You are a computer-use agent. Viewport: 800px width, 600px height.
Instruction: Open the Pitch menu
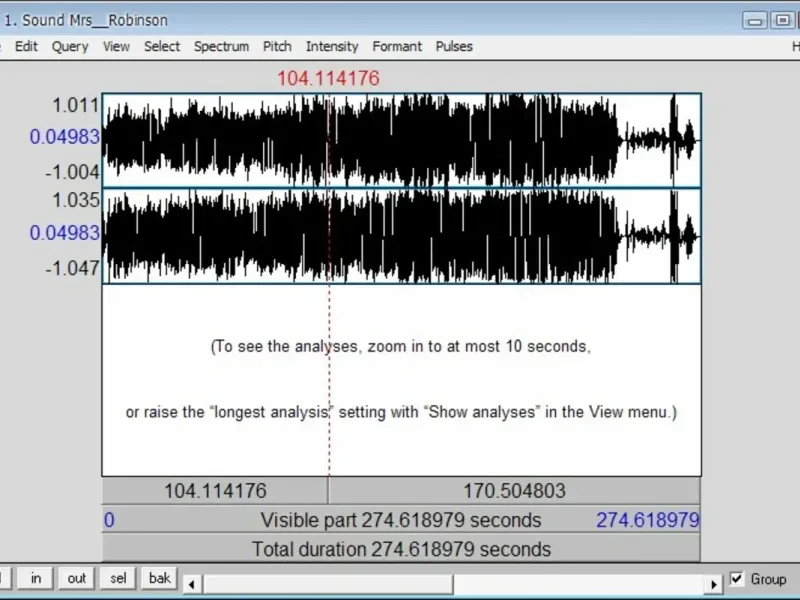(x=277, y=46)
